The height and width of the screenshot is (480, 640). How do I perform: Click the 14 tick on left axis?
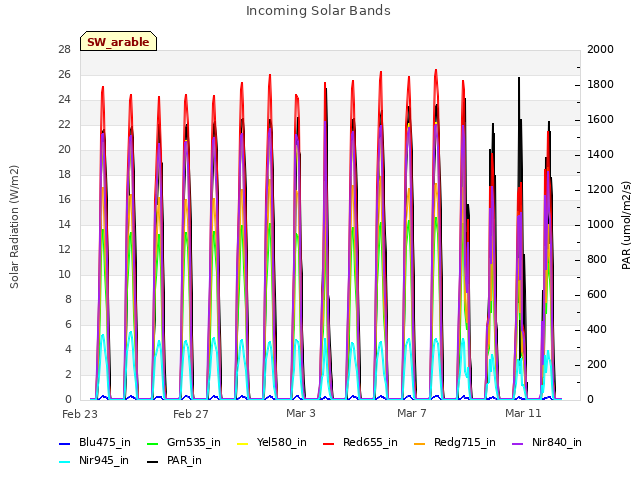[64, 224]
